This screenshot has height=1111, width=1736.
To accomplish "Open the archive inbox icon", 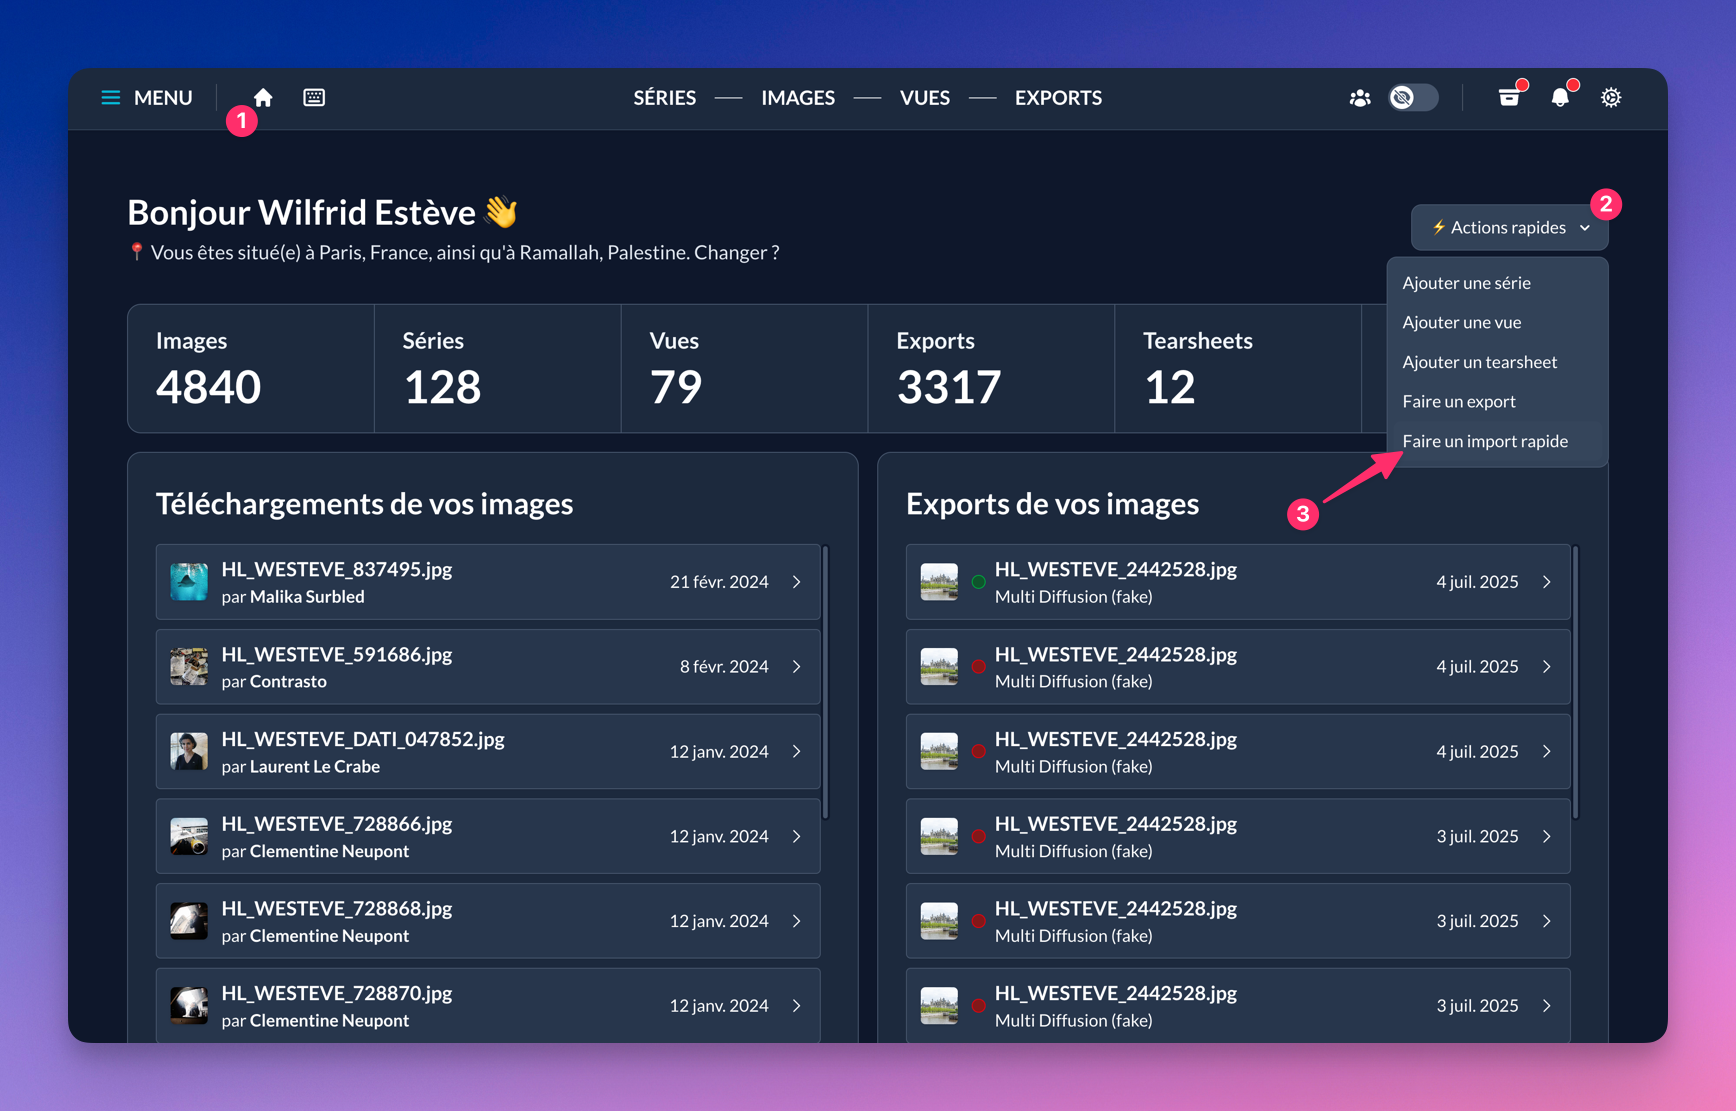I will point(1509,97).
